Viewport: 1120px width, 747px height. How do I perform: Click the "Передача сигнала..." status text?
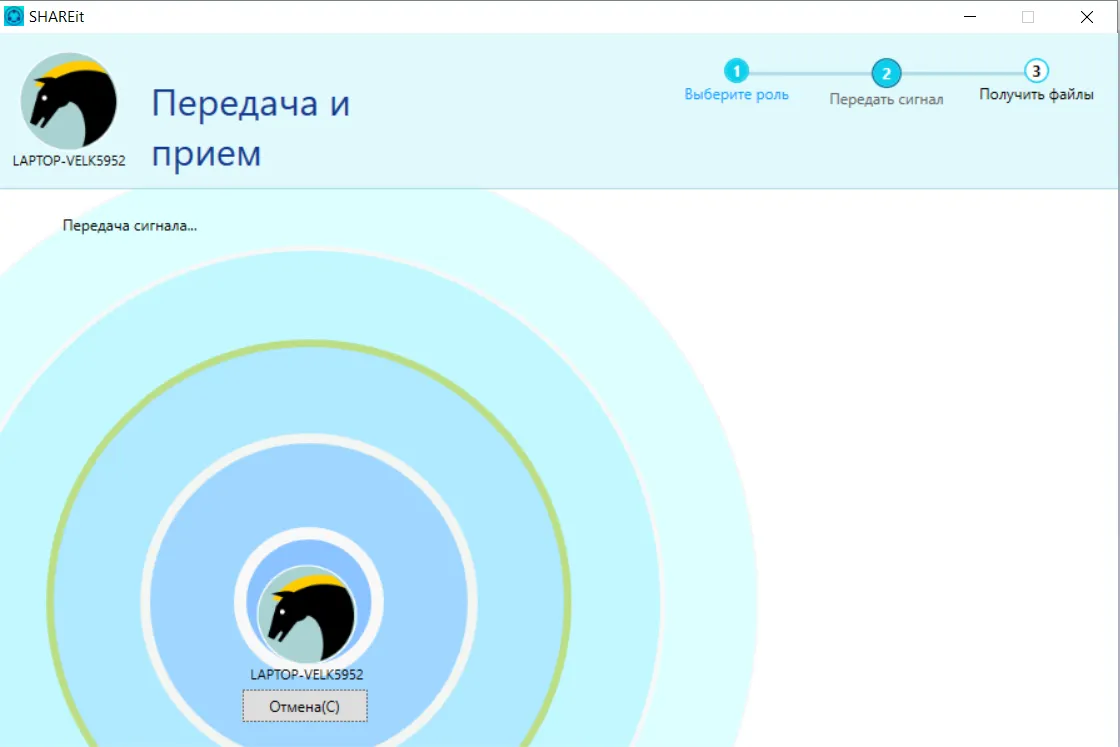(130, 226)
